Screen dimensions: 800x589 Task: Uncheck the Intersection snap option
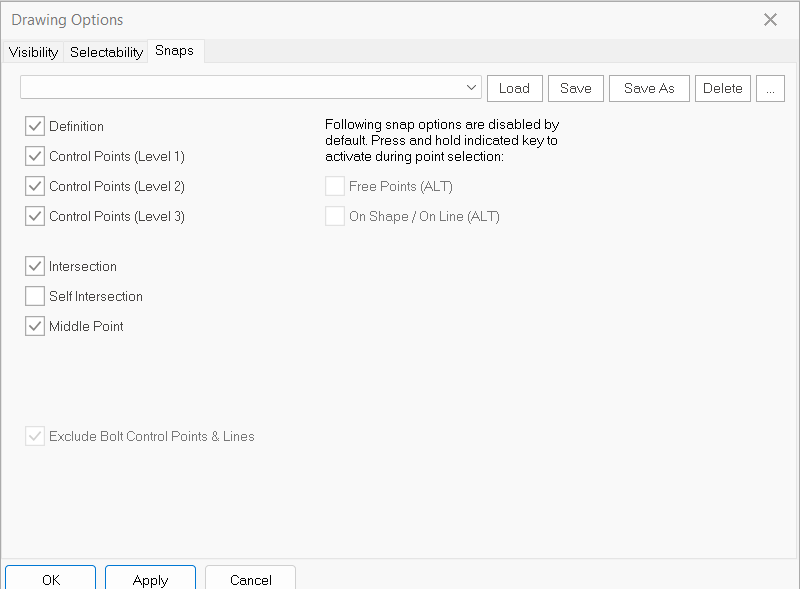coord(35,266)
